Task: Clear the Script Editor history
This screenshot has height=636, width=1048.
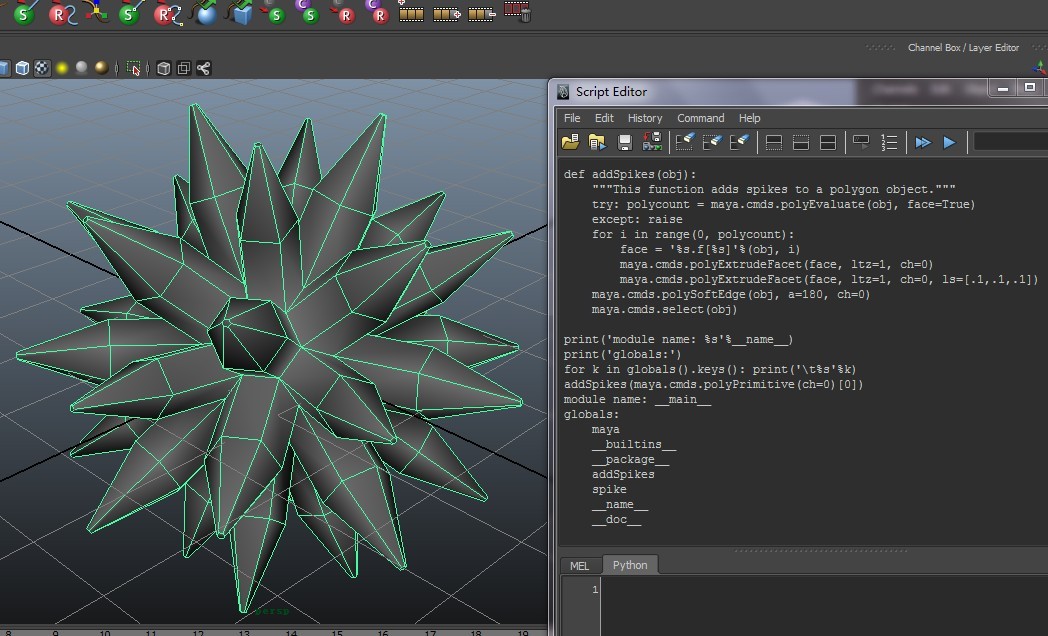Action: click(x=684, y=142)
